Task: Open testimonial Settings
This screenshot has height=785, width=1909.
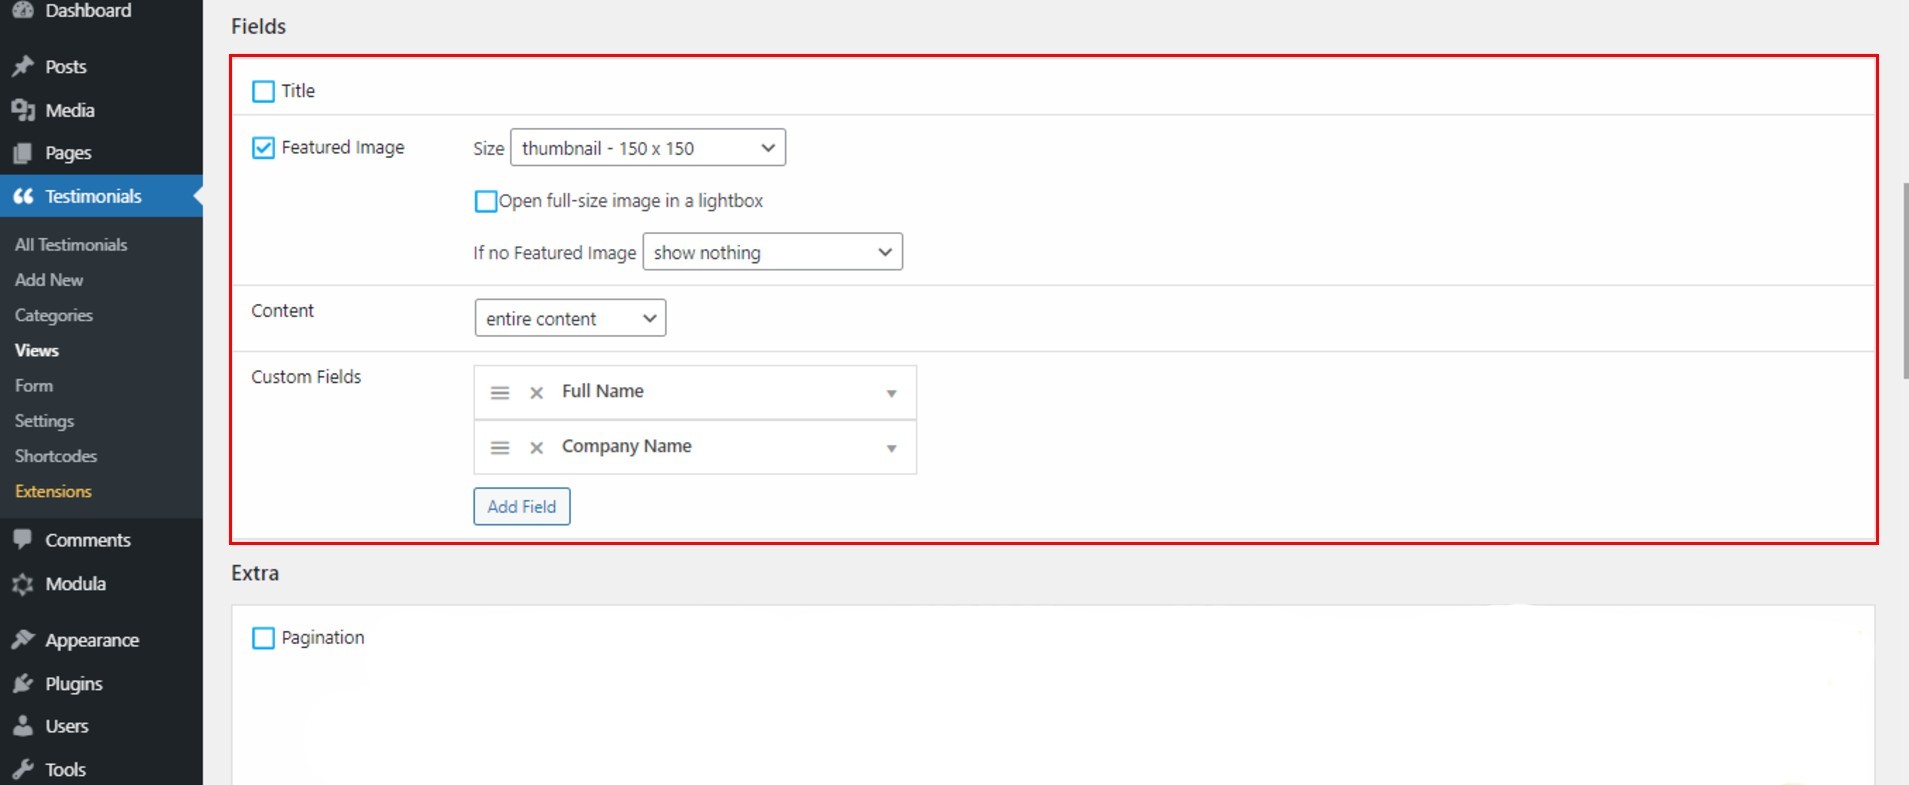Action: [x=44, y=421]
